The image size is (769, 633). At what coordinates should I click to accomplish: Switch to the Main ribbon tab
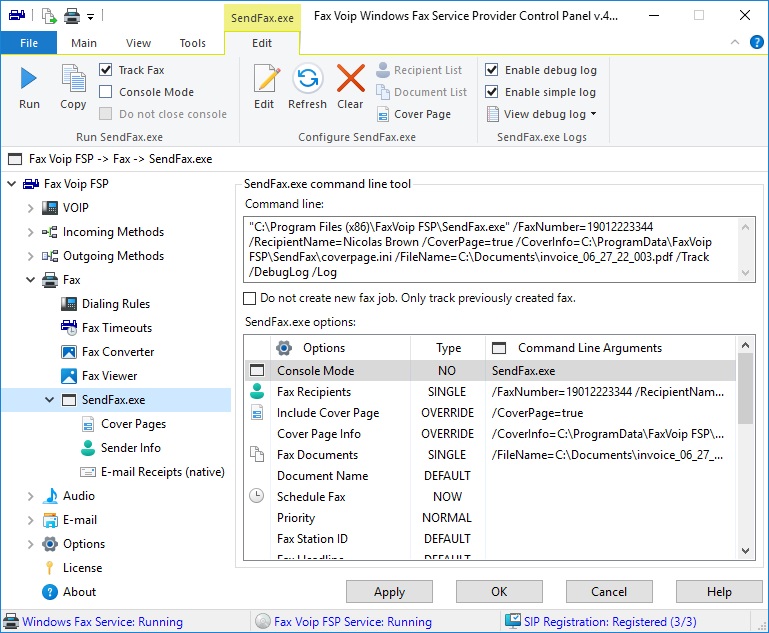(x=84, y=43)
